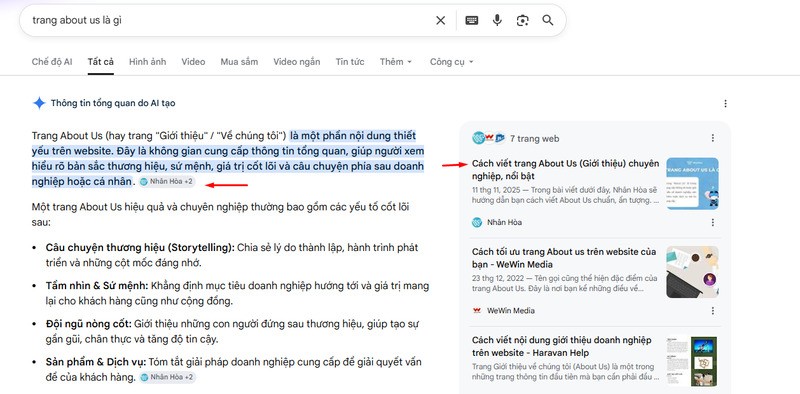Click Sản phẩm & Dịch vụ bullet heading
Viewport: 800px width, 394px height.
click(x=96, y=362)
